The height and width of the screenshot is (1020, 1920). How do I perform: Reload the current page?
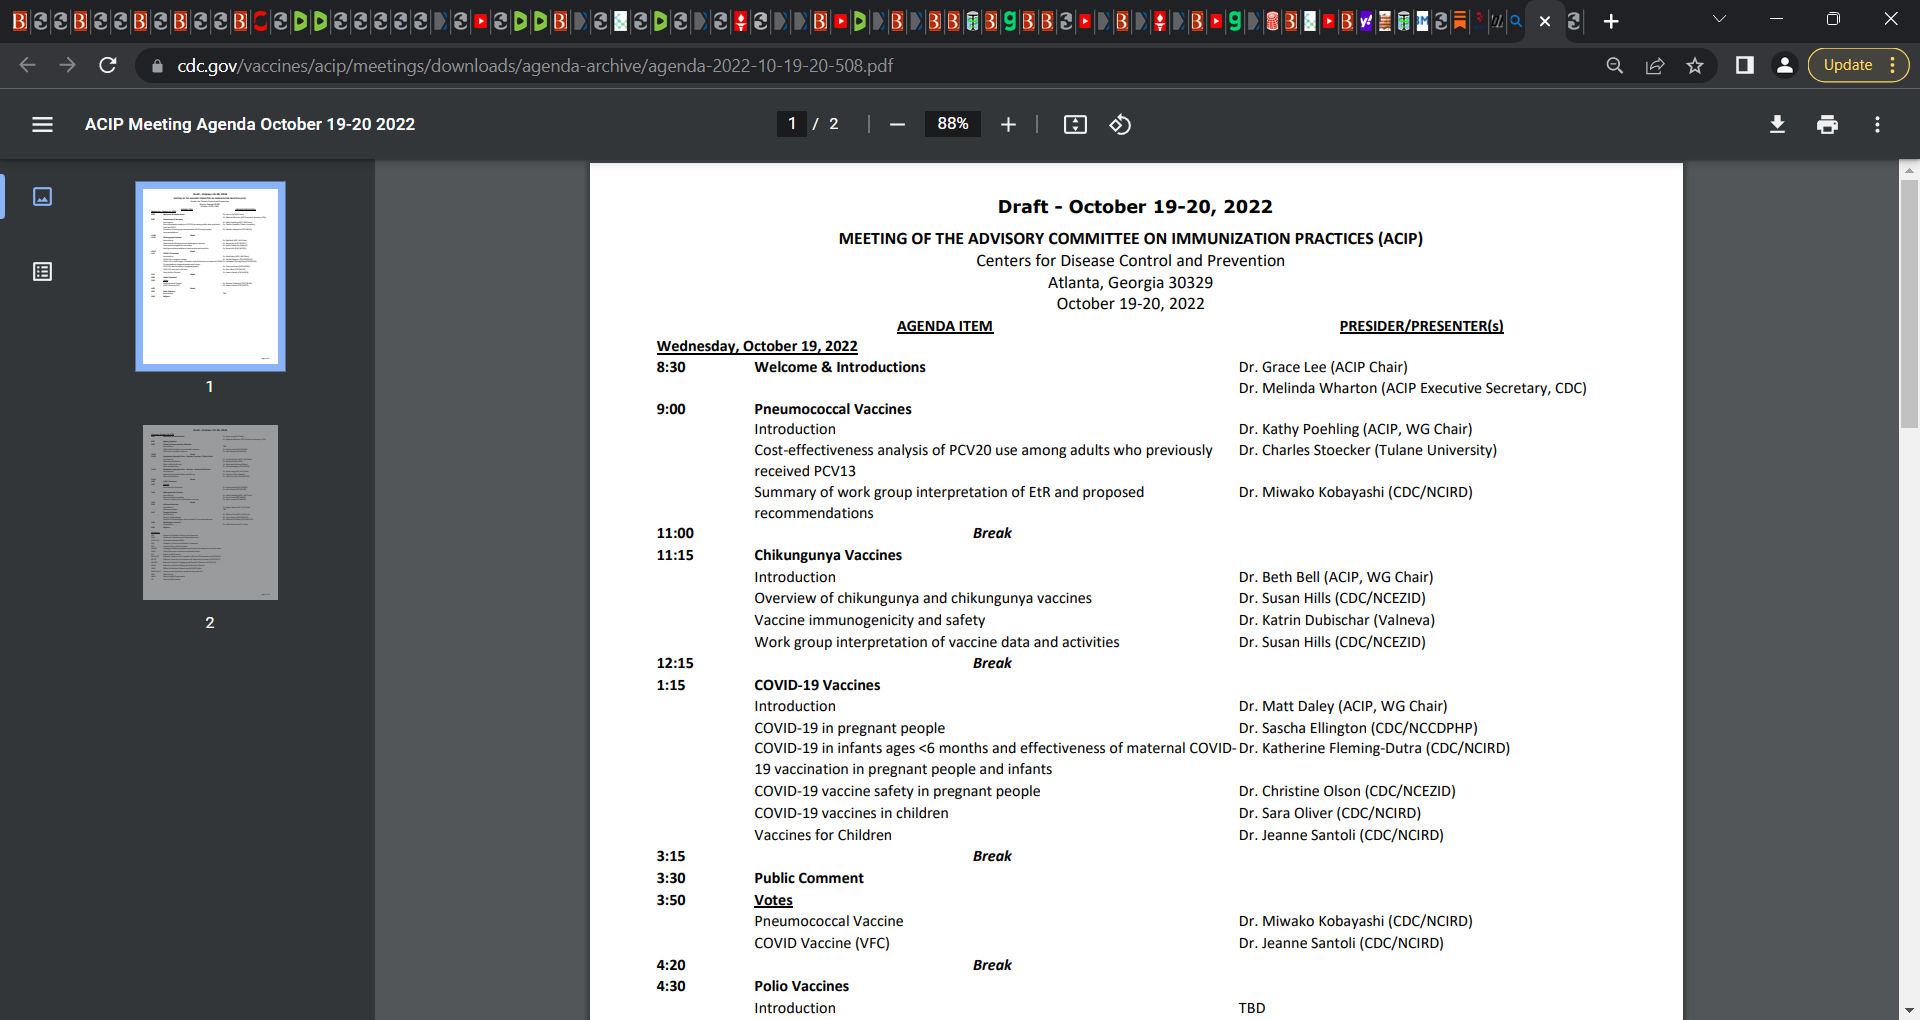point(108,66)
